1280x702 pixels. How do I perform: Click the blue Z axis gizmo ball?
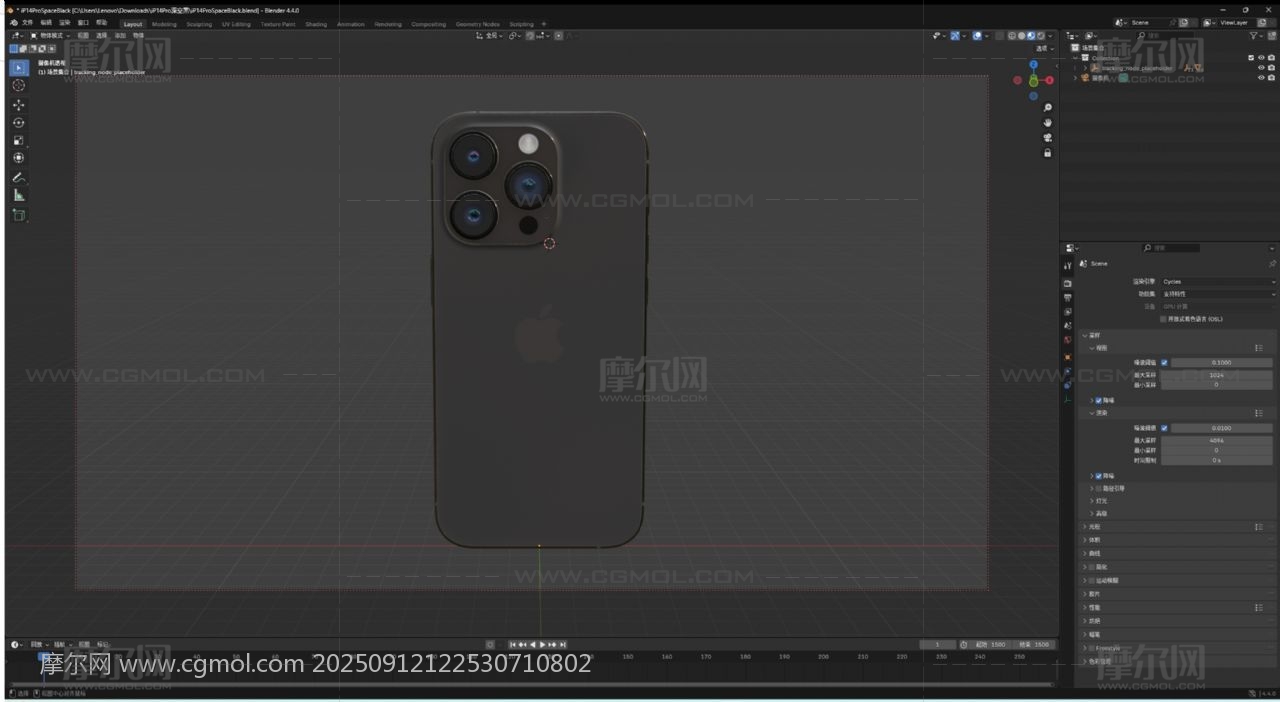[x=1033, y=65]
